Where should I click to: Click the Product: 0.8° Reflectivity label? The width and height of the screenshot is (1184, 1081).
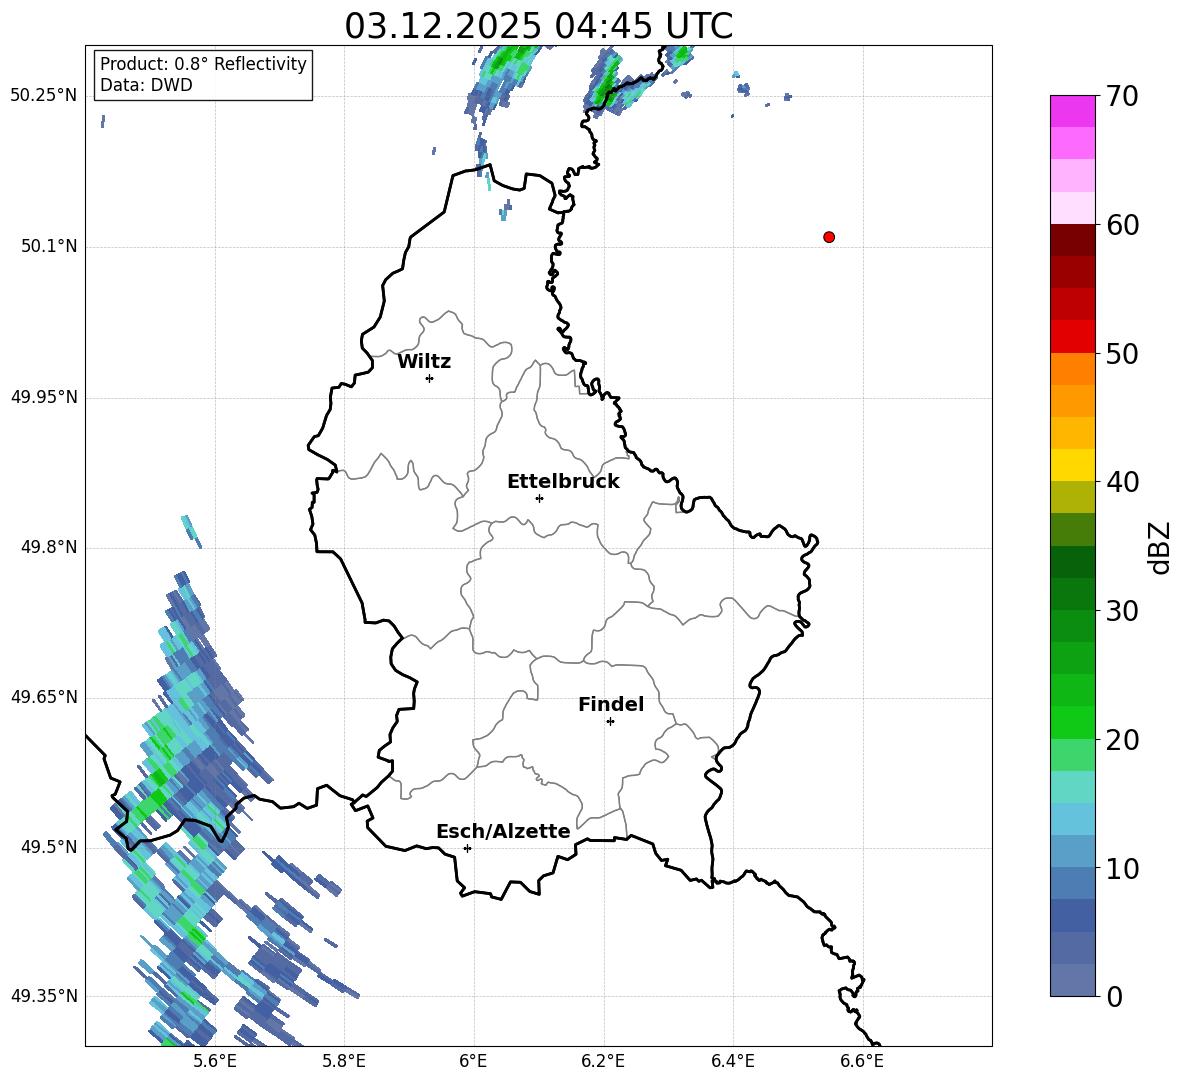(x=203, y=63)
